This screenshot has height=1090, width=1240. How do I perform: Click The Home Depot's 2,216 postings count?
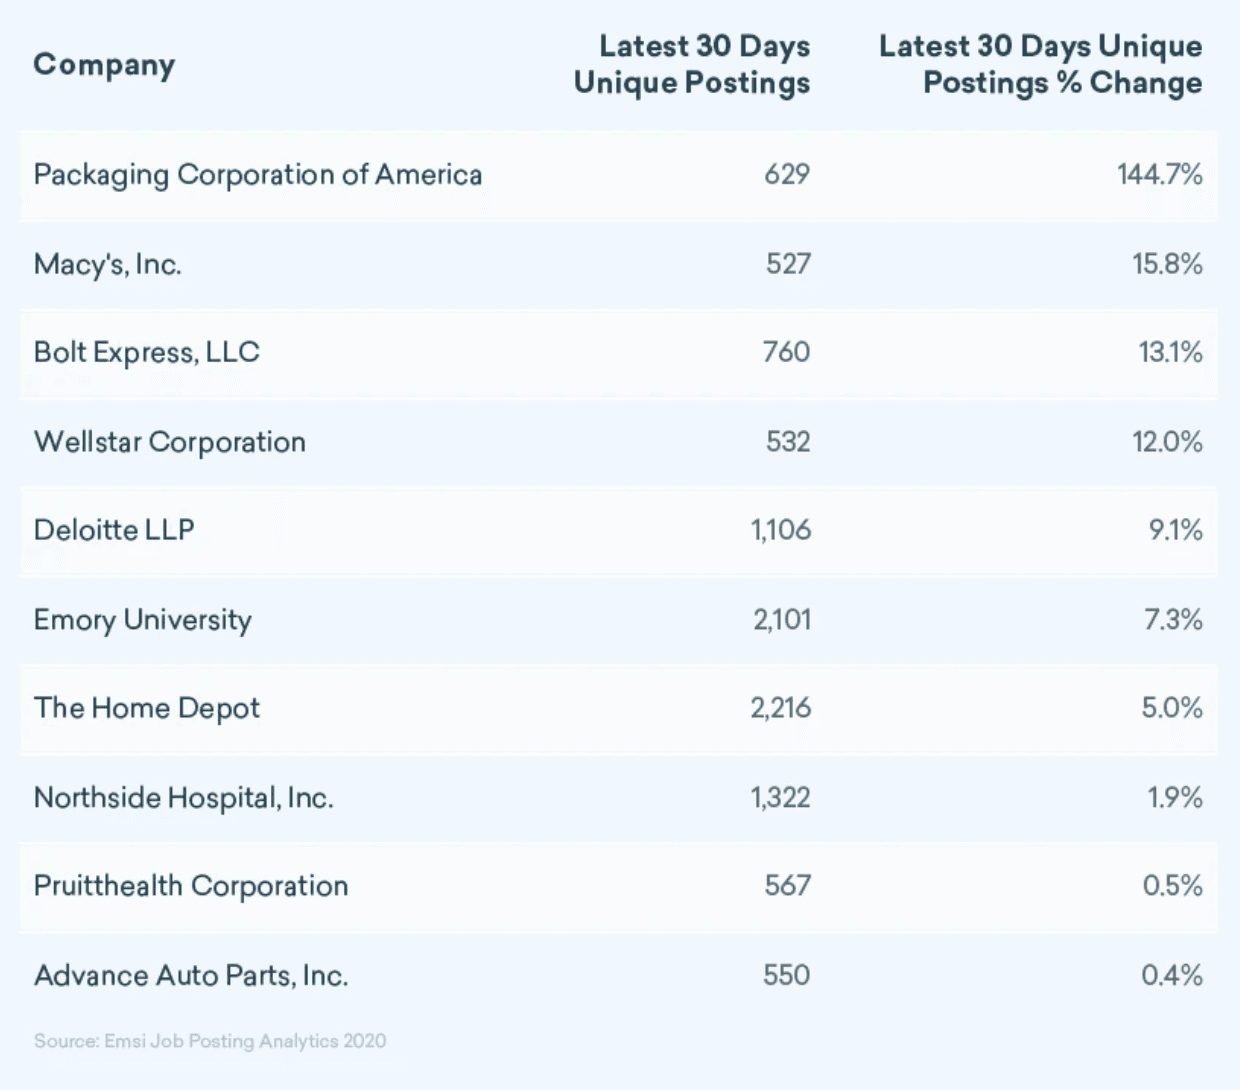coord(781,708)
